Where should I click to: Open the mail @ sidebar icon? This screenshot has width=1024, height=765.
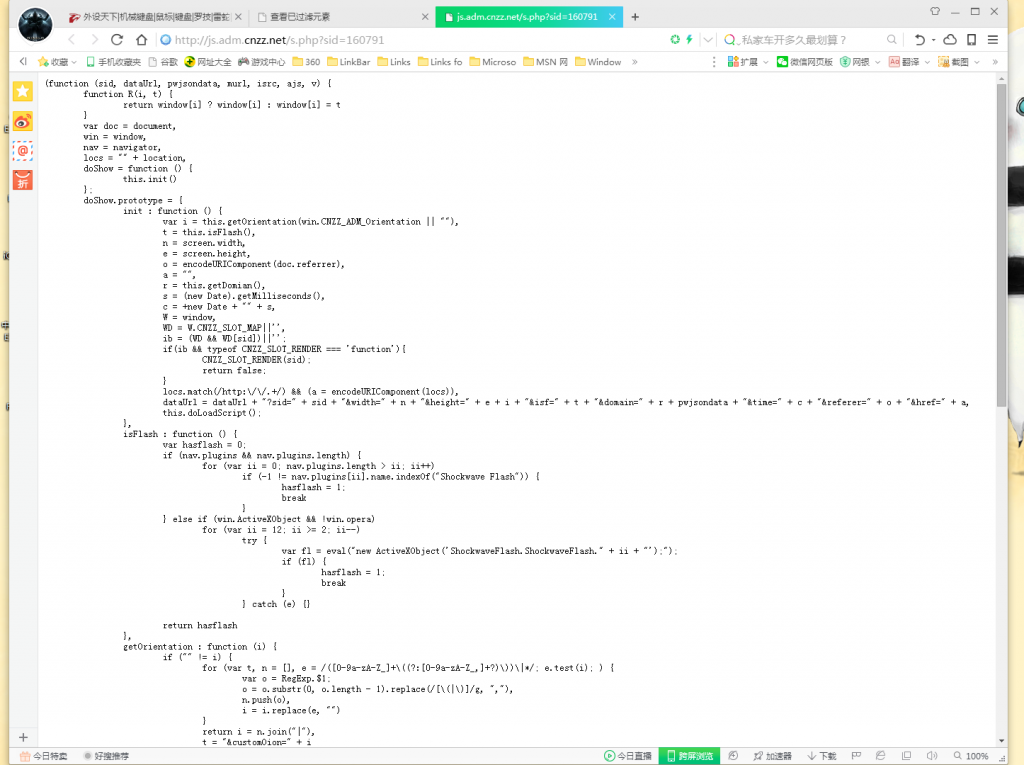tap(23, 151)
